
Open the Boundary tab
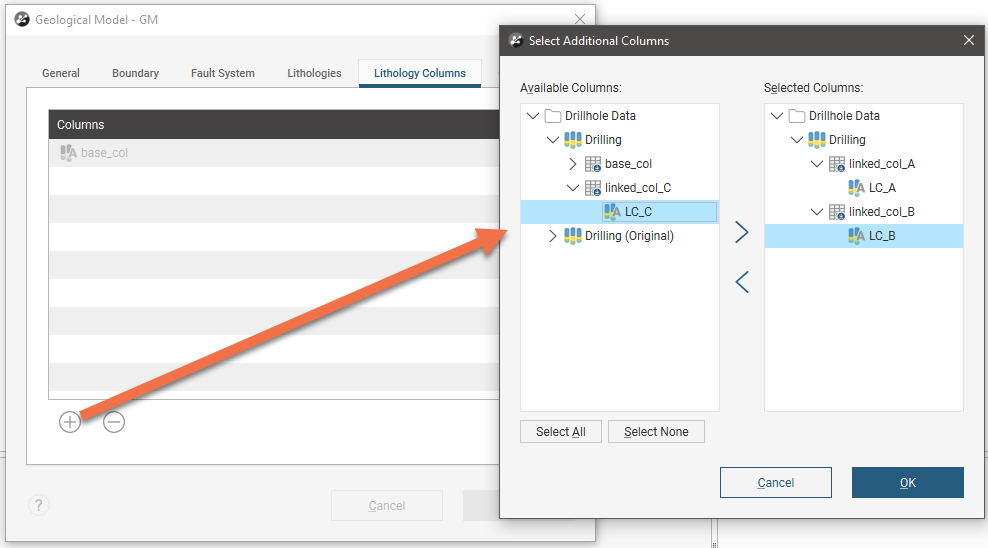coord(135,73)
